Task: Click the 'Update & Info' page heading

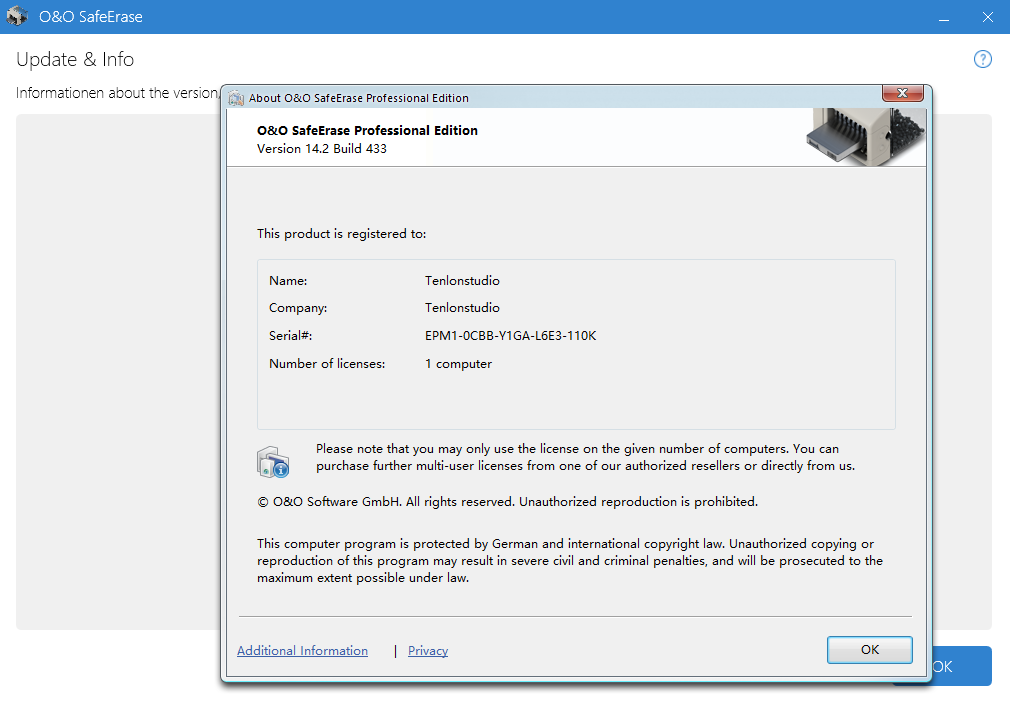Action: [x=75, y=59]
